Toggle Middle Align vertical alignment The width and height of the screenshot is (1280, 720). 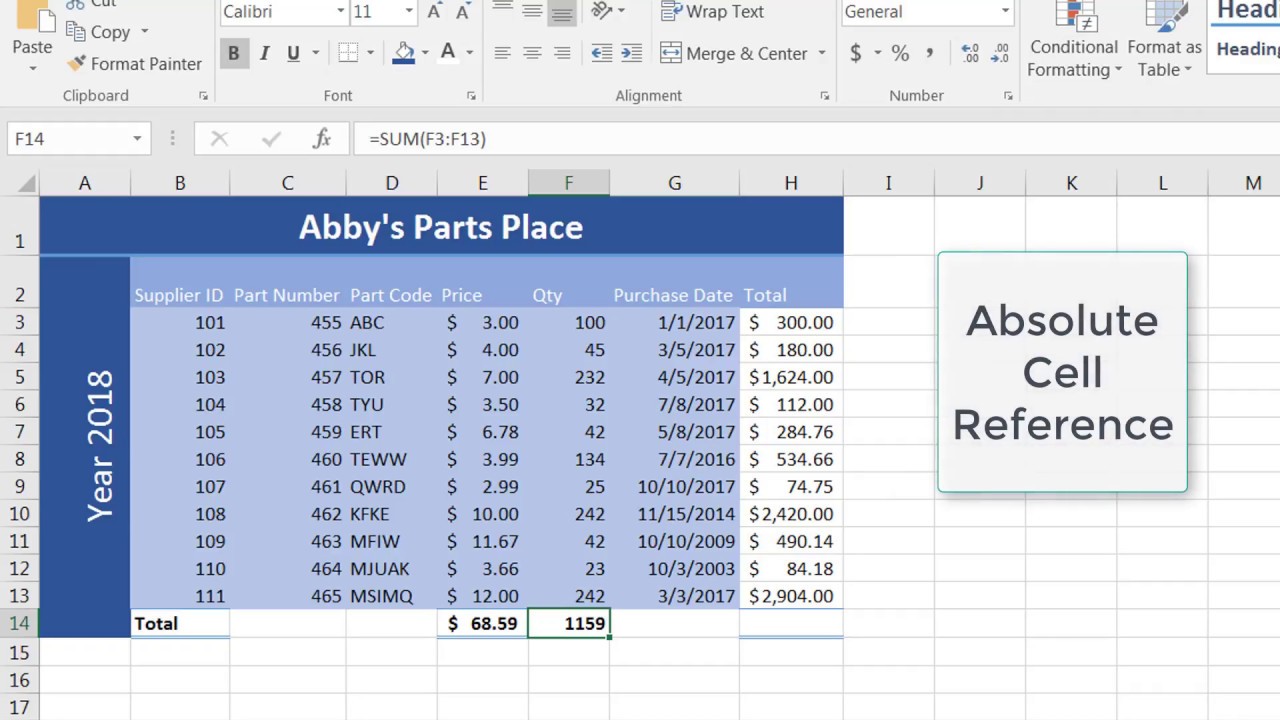532,12
